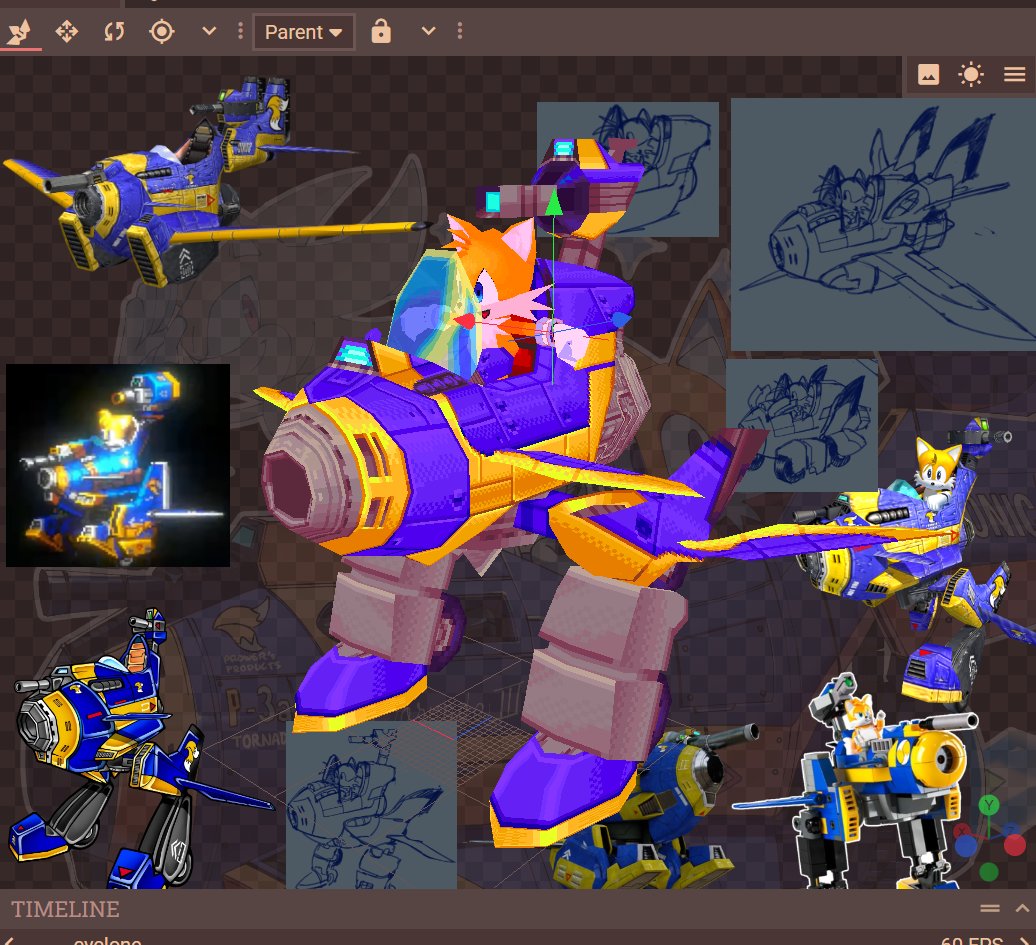Click the solid blue ball on navigation gizmo
The image size is (1036, 945).
pyautogui.click(x=966, y=845)
